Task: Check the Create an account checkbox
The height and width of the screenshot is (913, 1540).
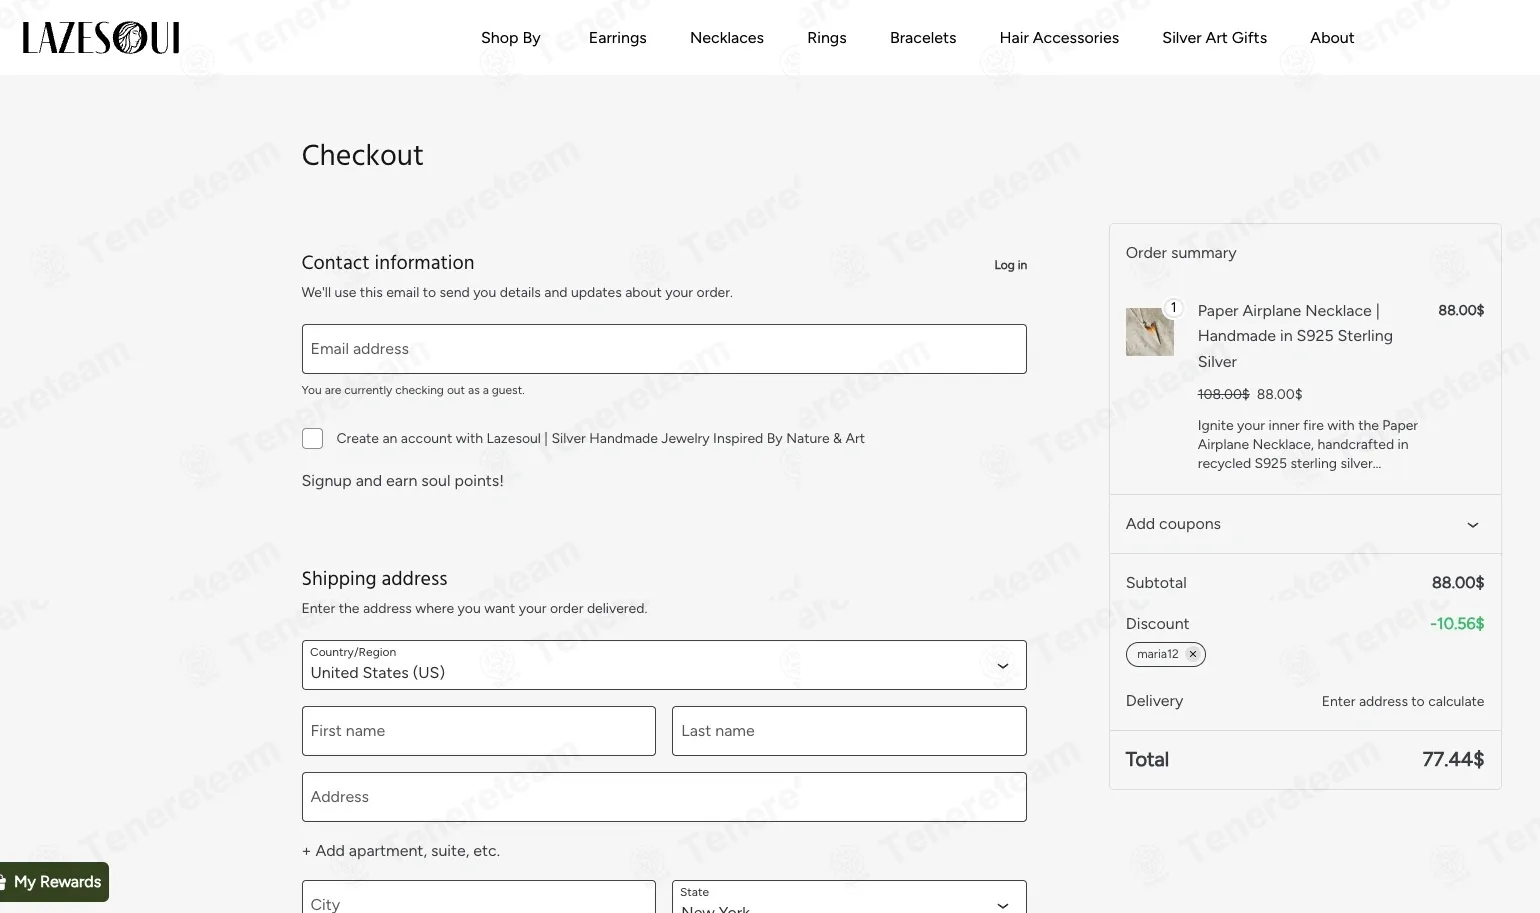Action: pyautogui.click(x=313, y=438)
